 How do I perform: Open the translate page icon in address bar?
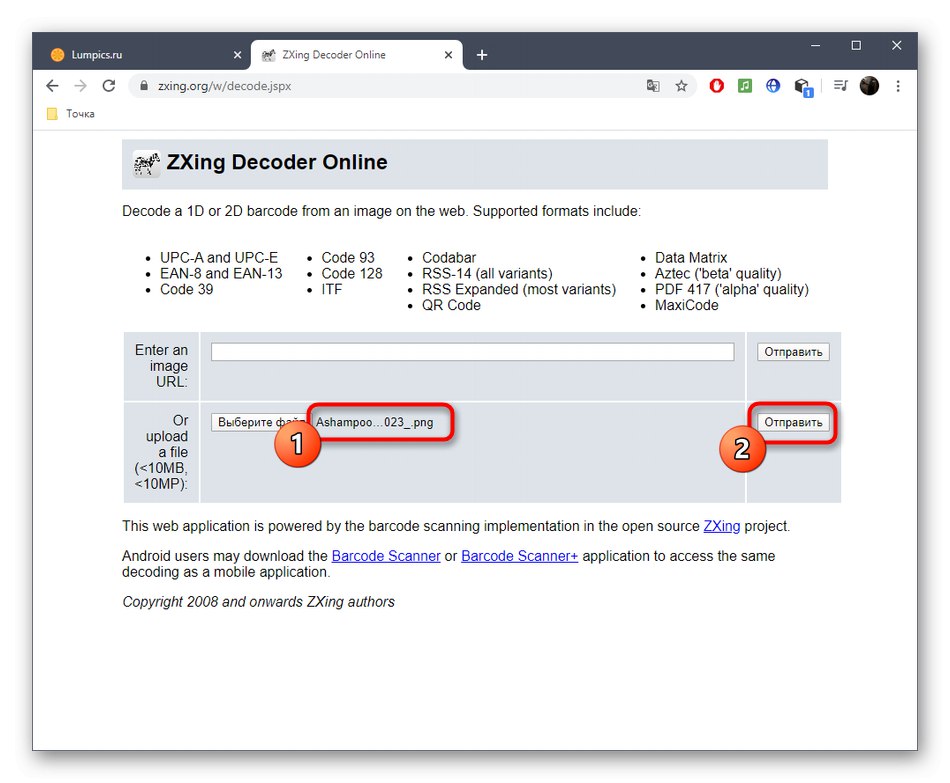(x=653, y=86)
